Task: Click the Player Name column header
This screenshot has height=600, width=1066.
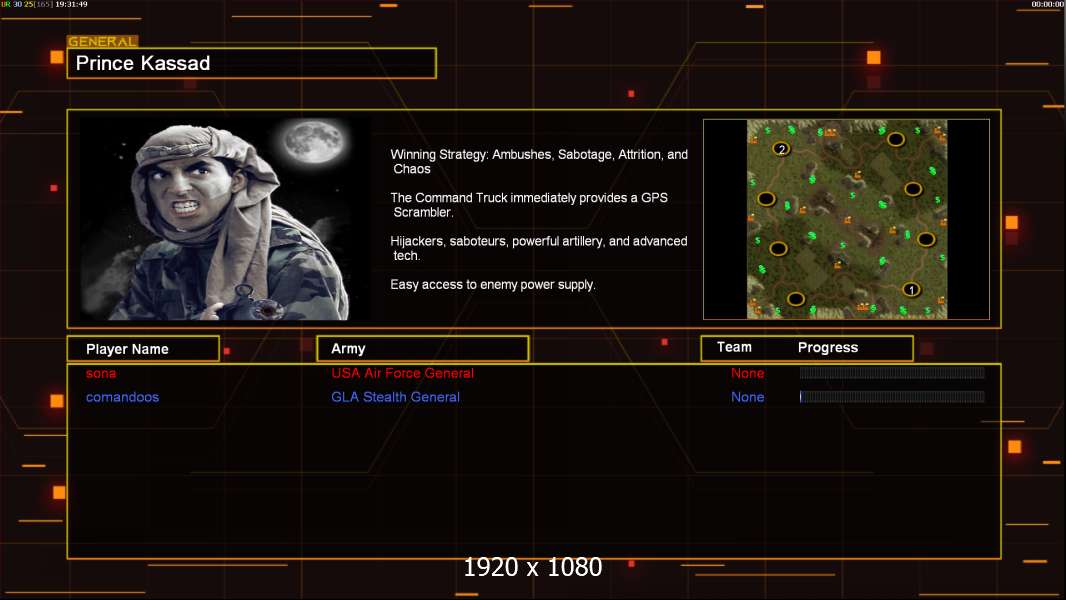Action: (143, 349)
